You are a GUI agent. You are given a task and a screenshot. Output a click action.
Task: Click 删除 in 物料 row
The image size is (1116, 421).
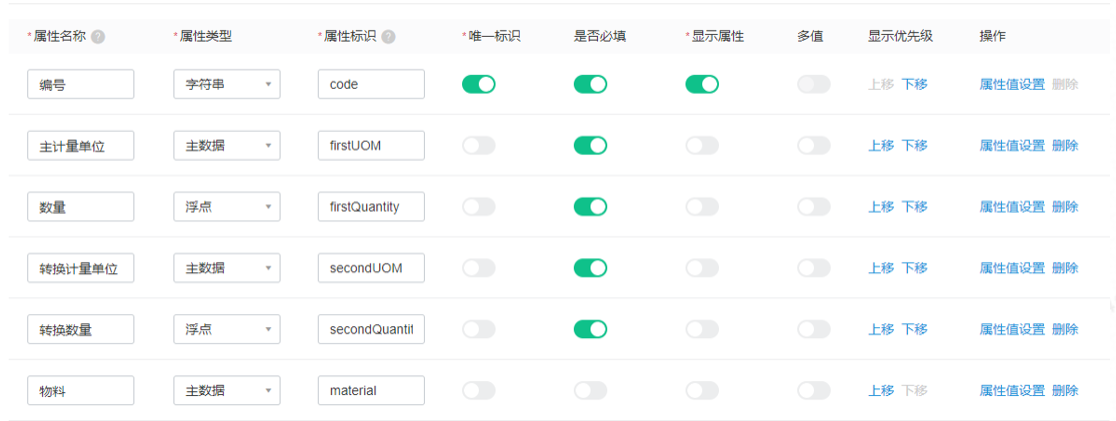(x=1065, y=390)
